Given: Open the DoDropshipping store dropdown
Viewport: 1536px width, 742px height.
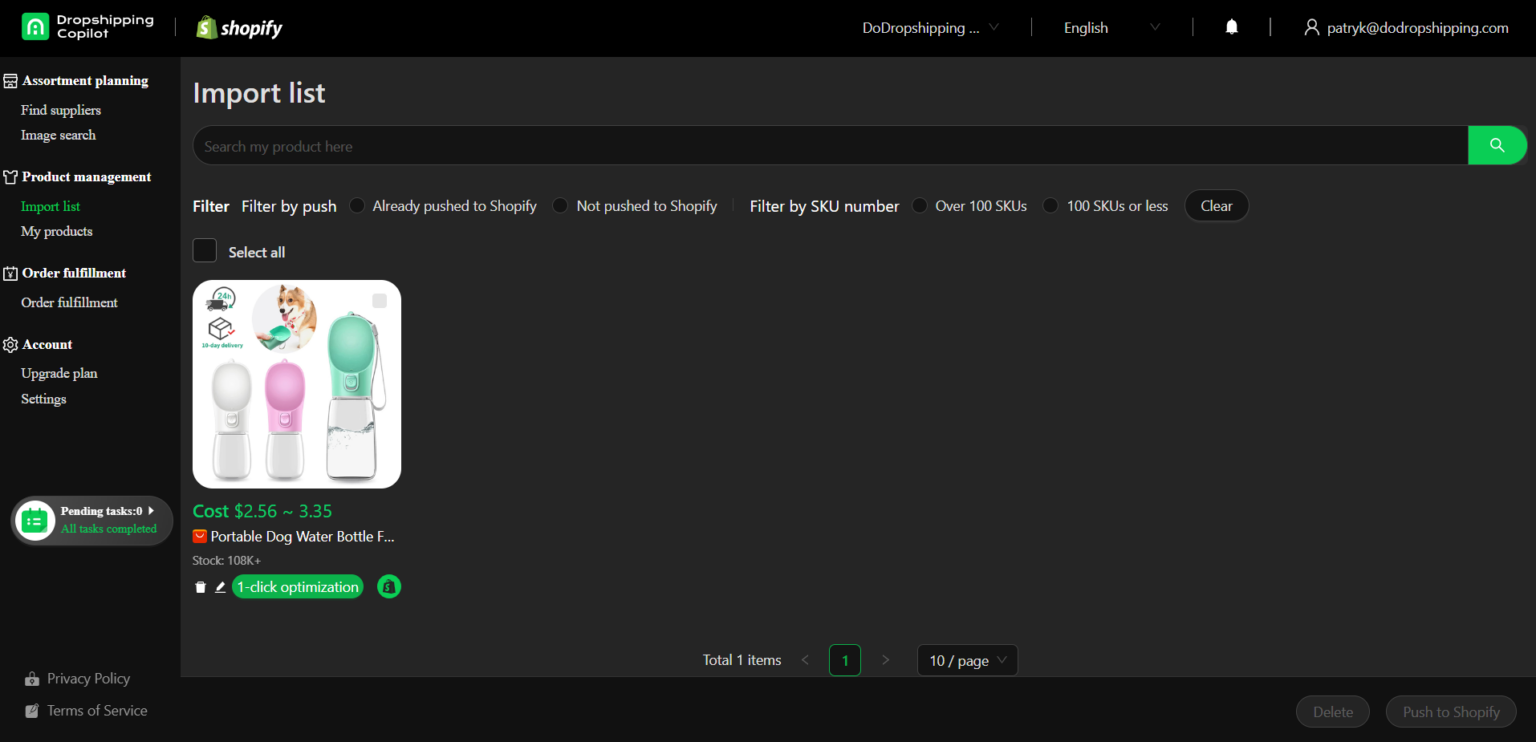Looking at the screenshot, I should click(929, 28).
